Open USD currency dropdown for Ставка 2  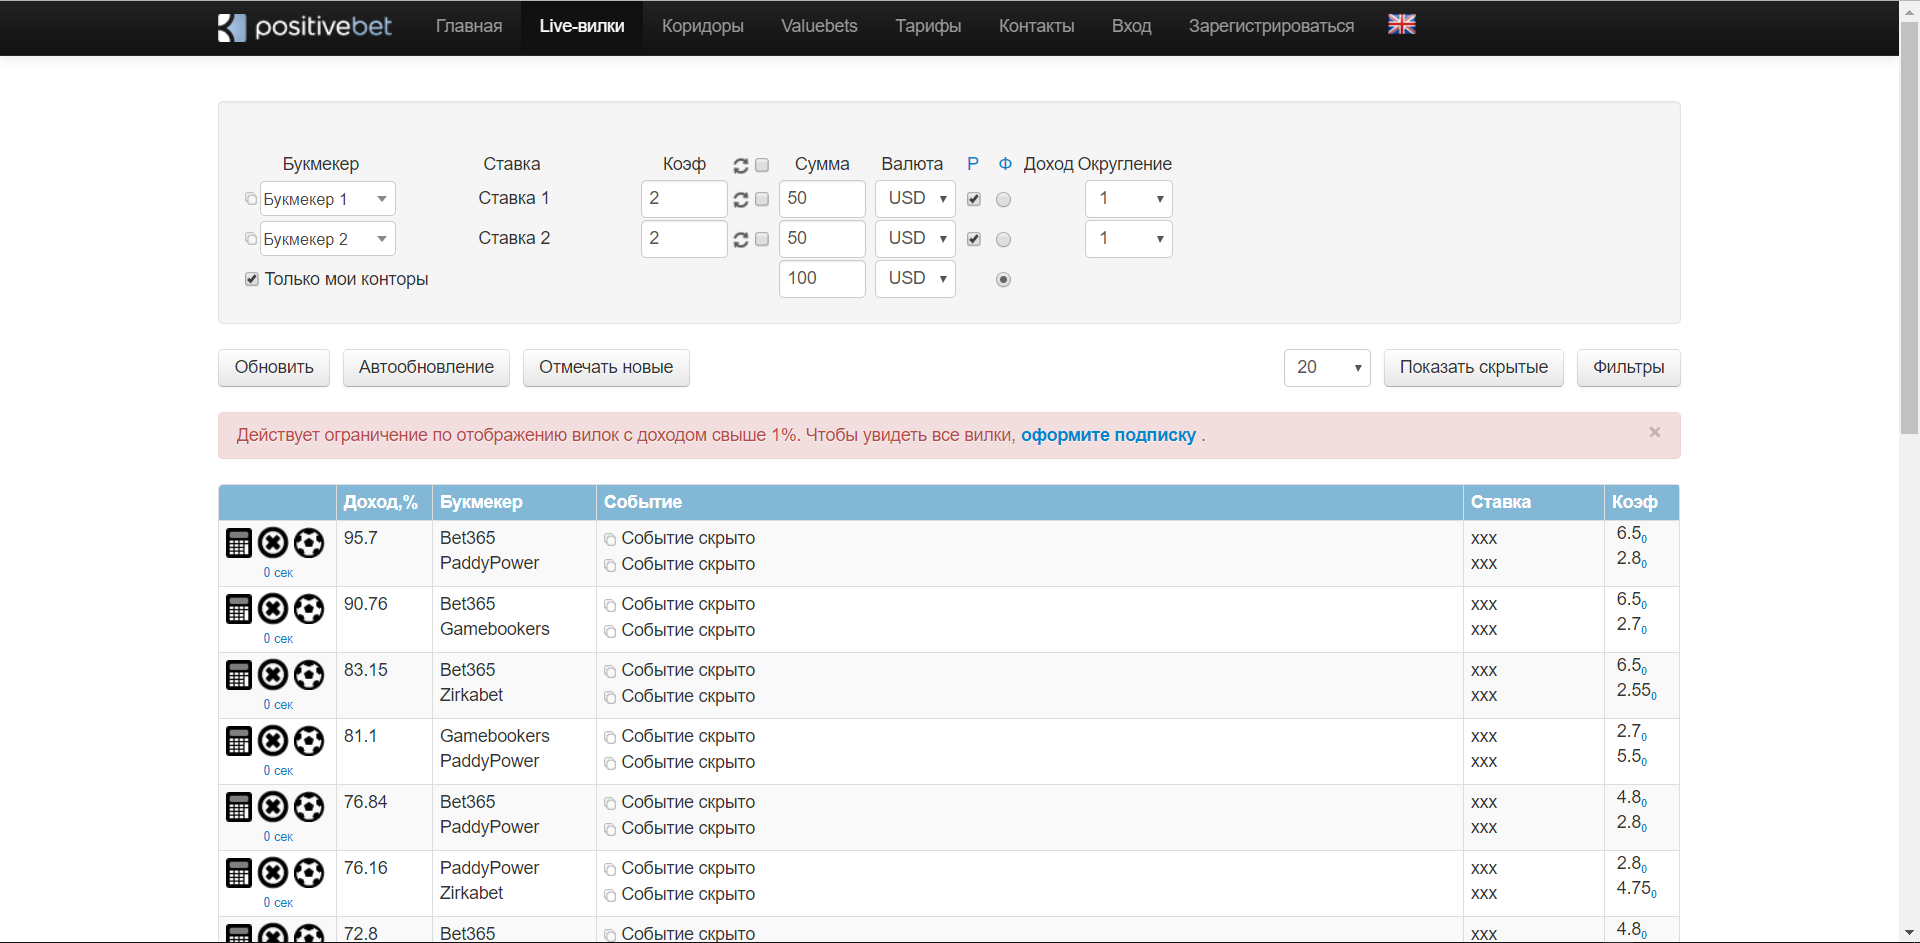[x=915, y=239]
